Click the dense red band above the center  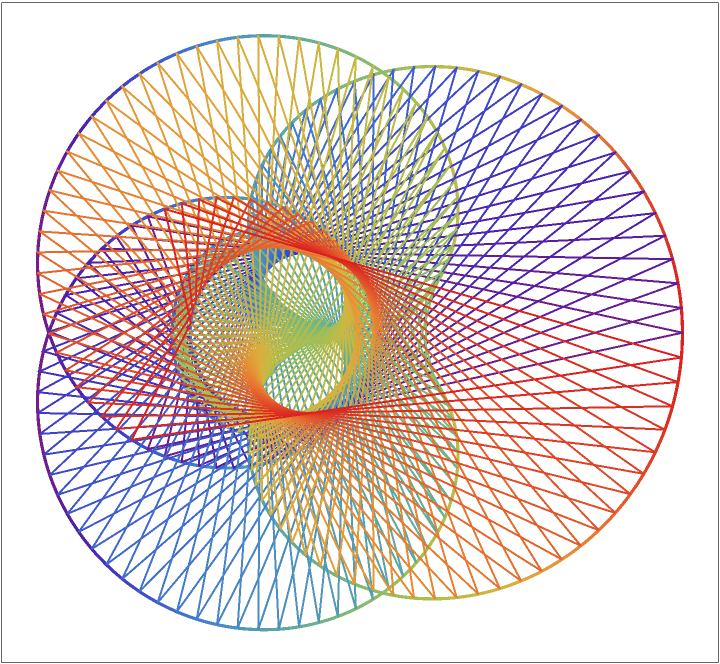(x=300, y=240)
